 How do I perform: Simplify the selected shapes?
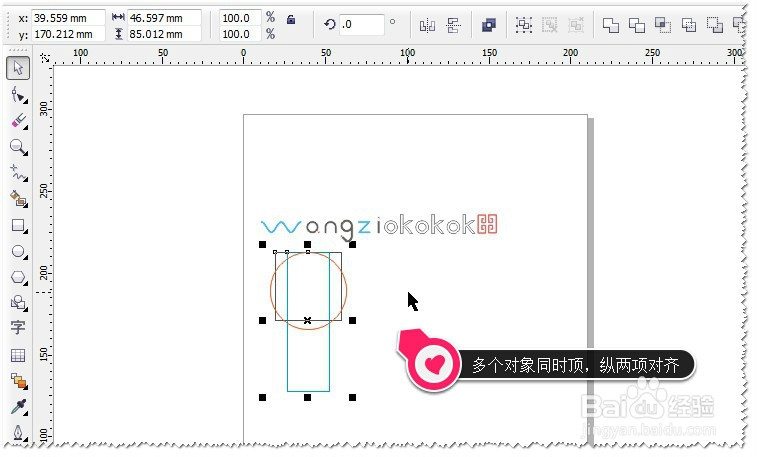point(689,25)
